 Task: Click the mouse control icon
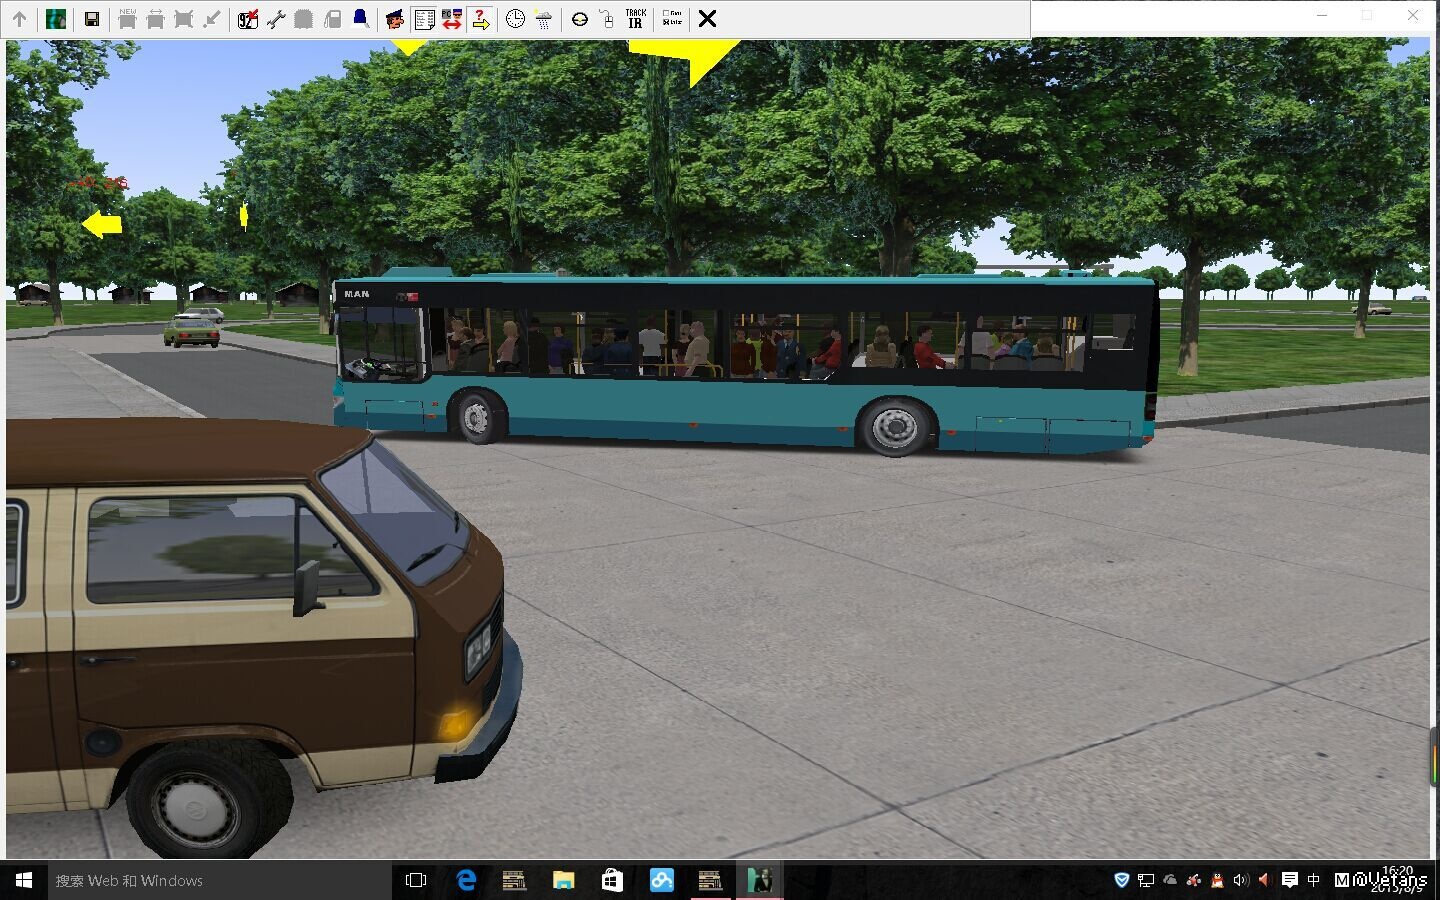pos(607,19)
